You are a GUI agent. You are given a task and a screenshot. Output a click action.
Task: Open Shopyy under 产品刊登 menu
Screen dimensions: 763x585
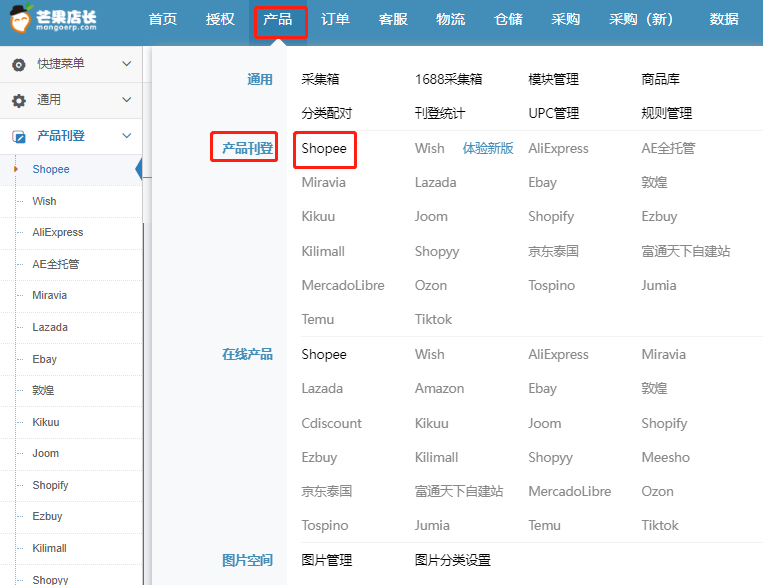point(437,252)
